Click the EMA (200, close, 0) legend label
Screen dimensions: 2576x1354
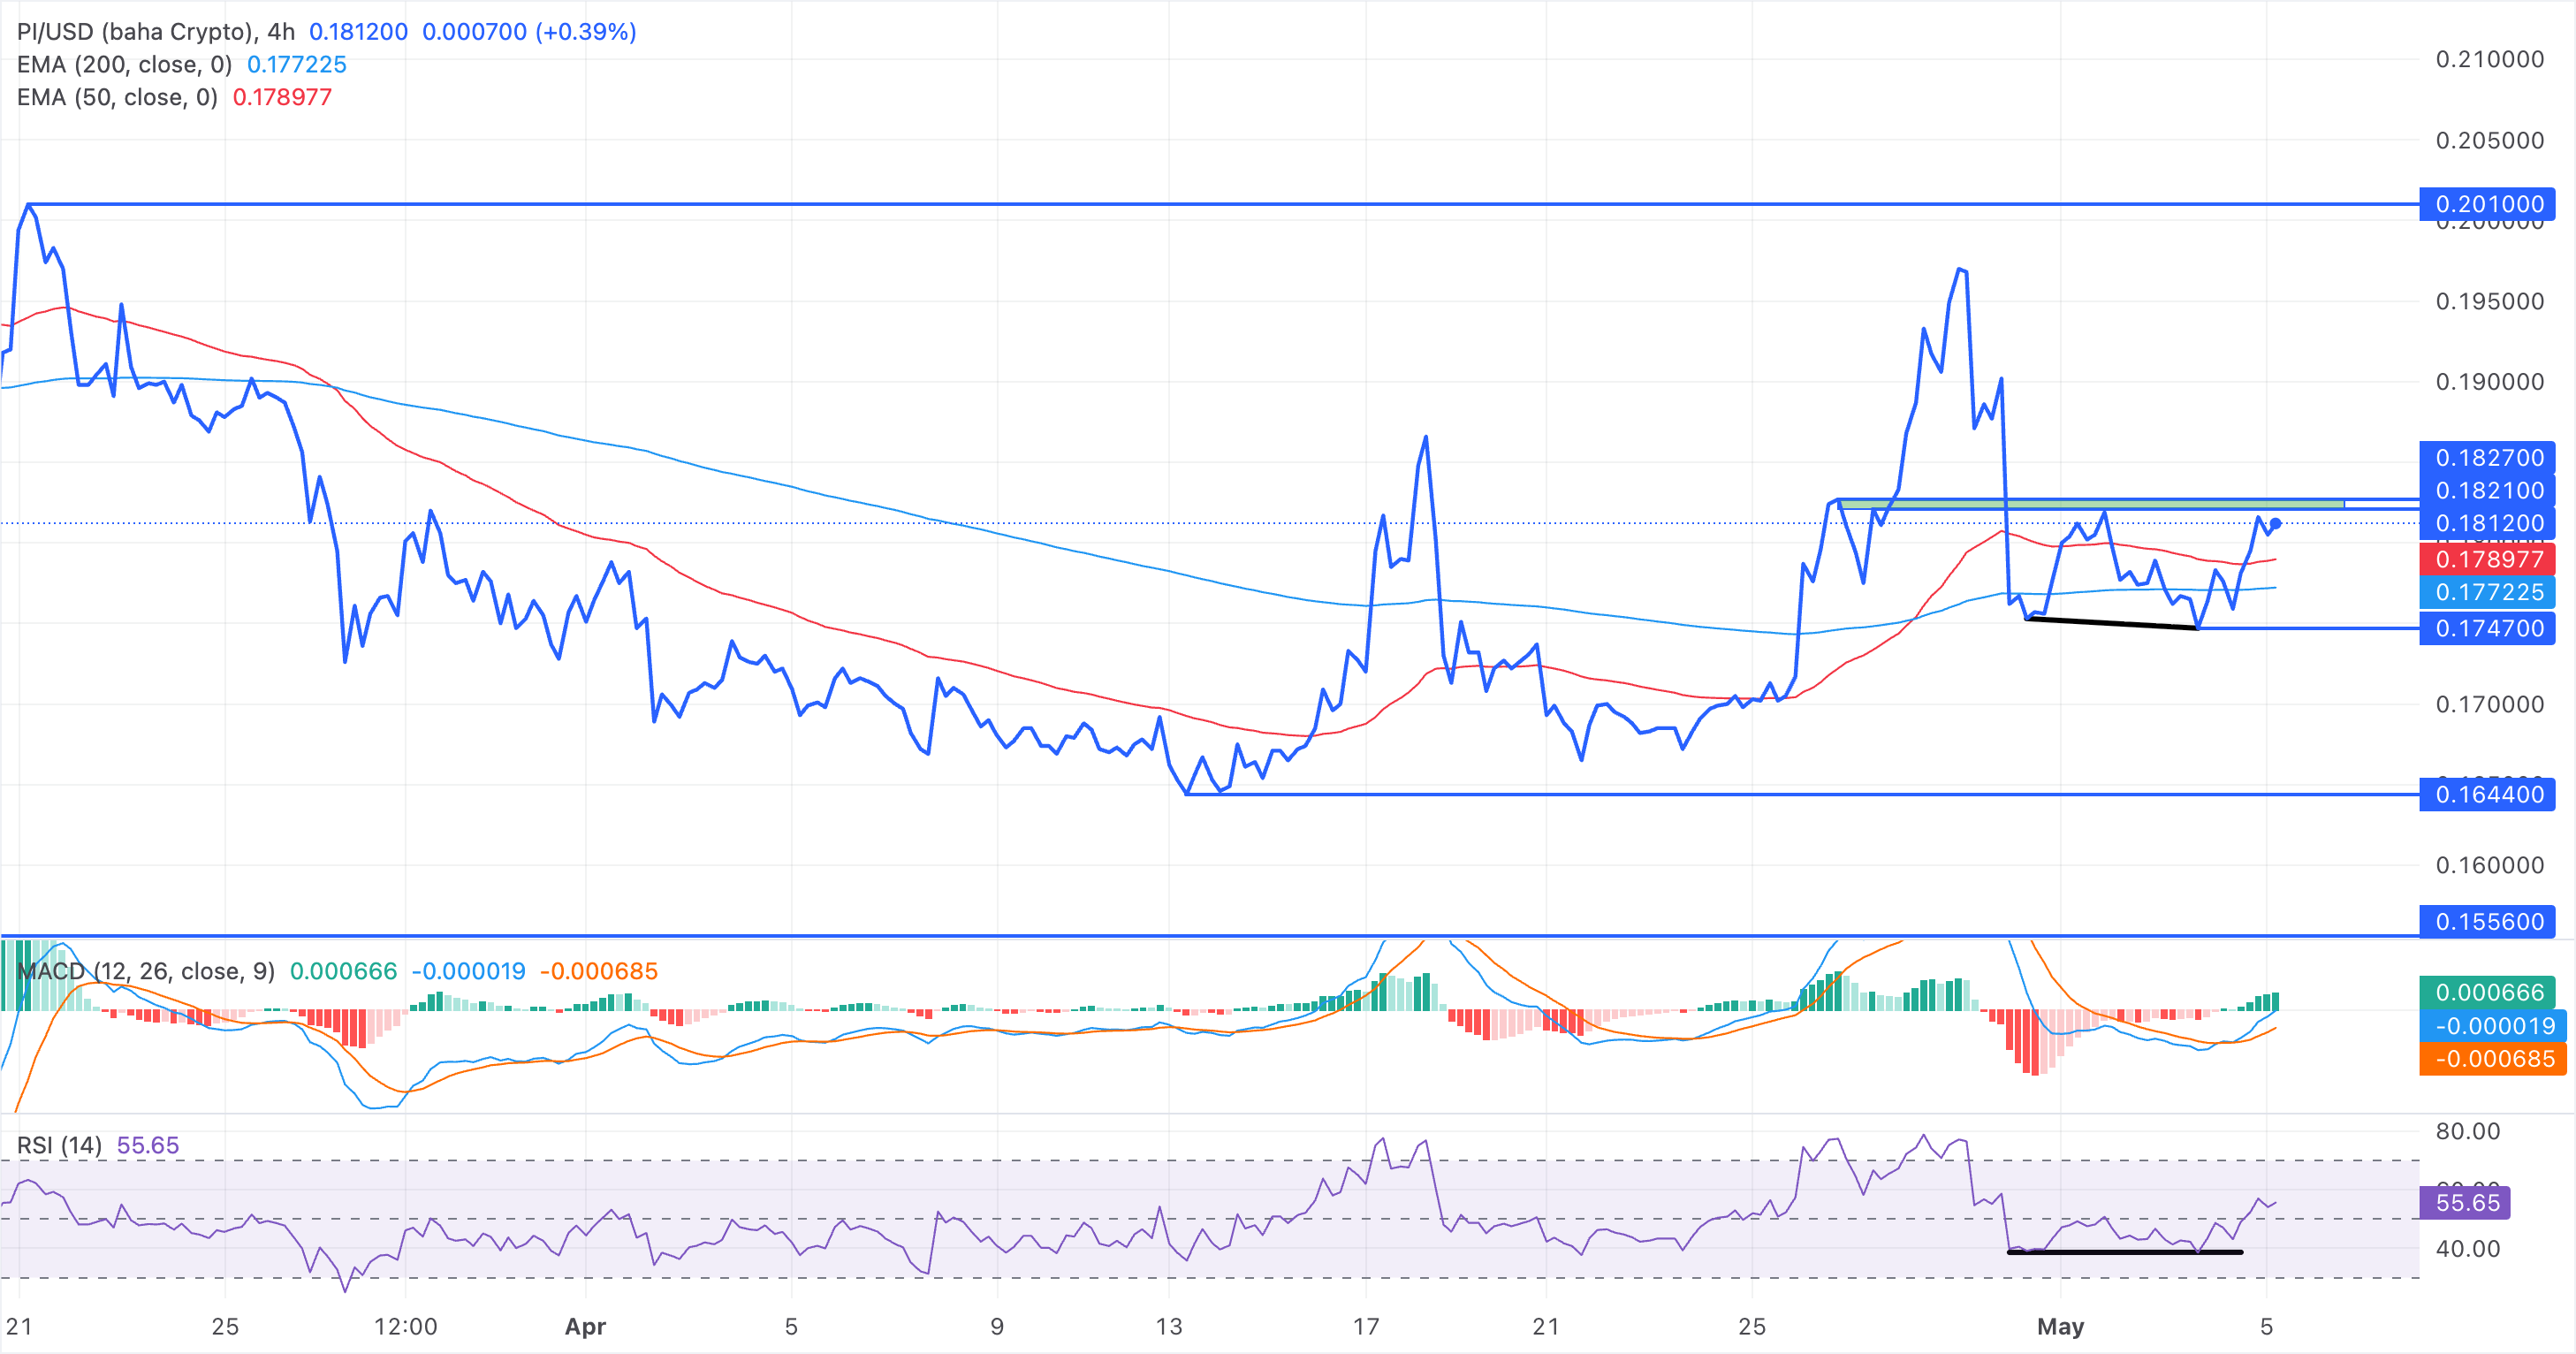click(x=124, y=65)
